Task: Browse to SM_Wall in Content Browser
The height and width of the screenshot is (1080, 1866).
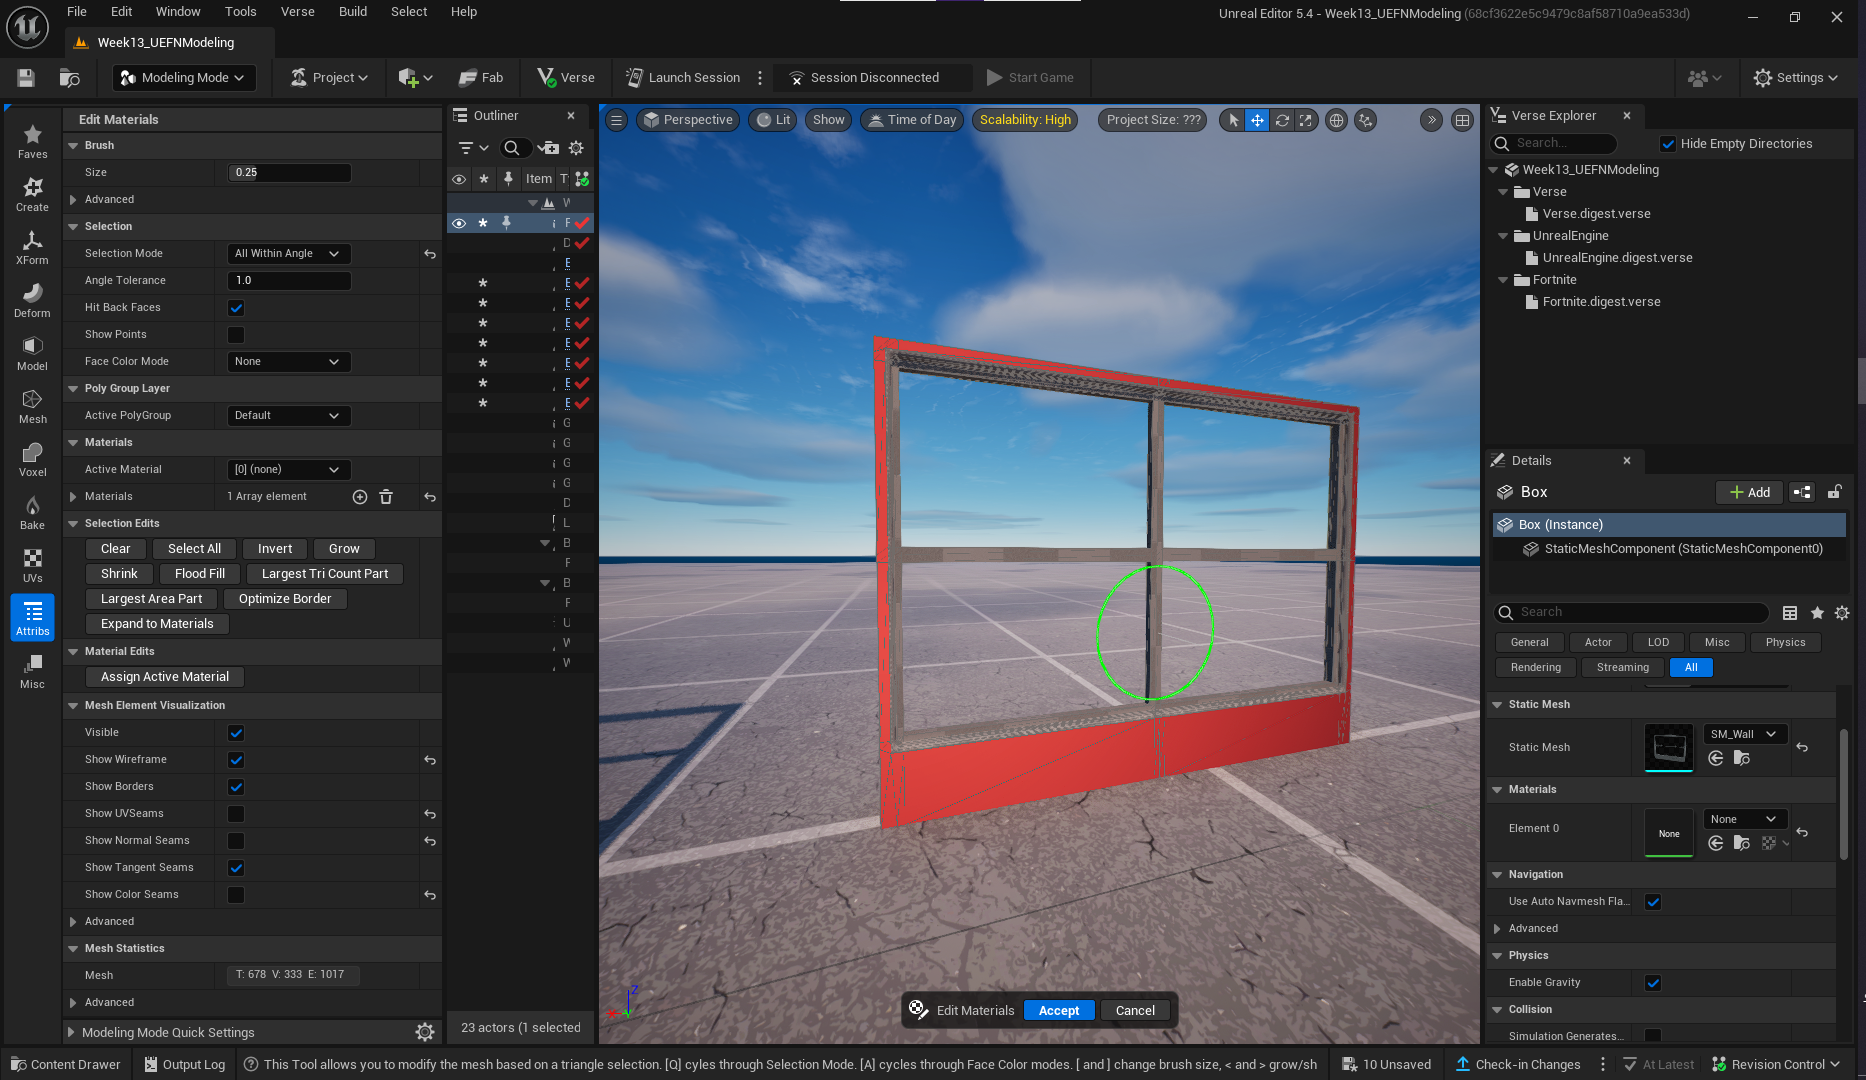Action: [x=1741, y=758]
